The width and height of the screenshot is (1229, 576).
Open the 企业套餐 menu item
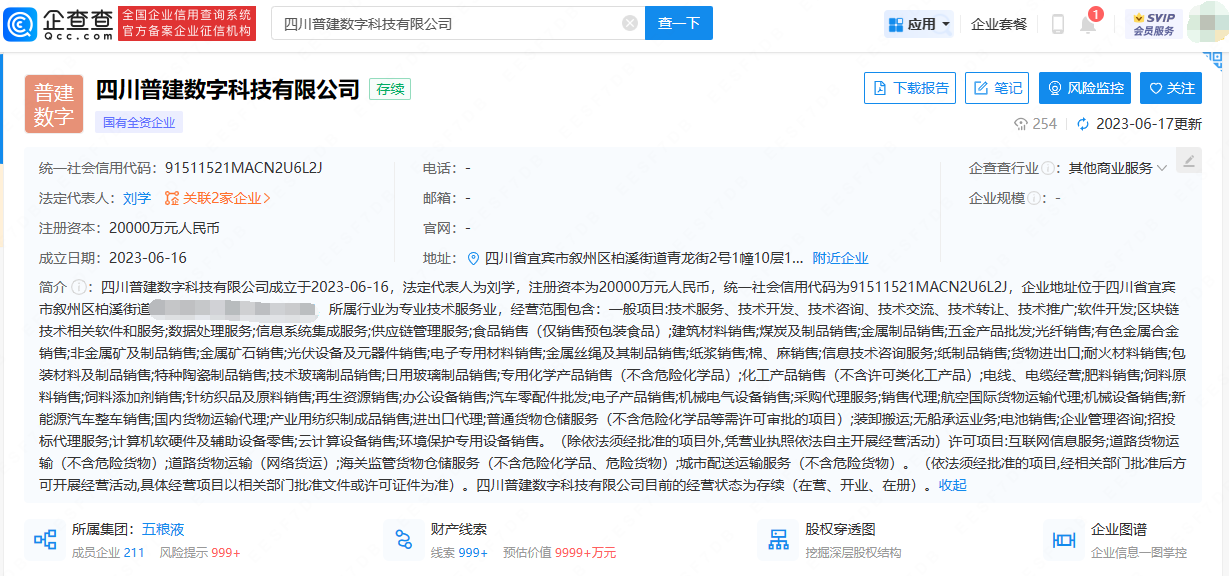(999, 24)
